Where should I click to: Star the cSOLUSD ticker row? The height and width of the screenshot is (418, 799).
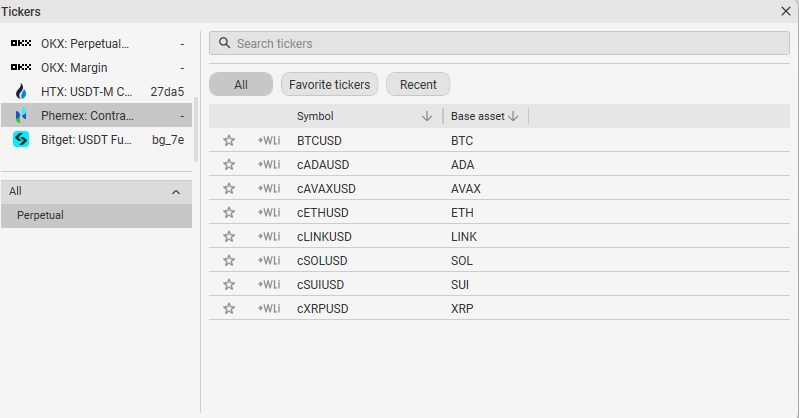pyautogui.click(x=229, y=261)
